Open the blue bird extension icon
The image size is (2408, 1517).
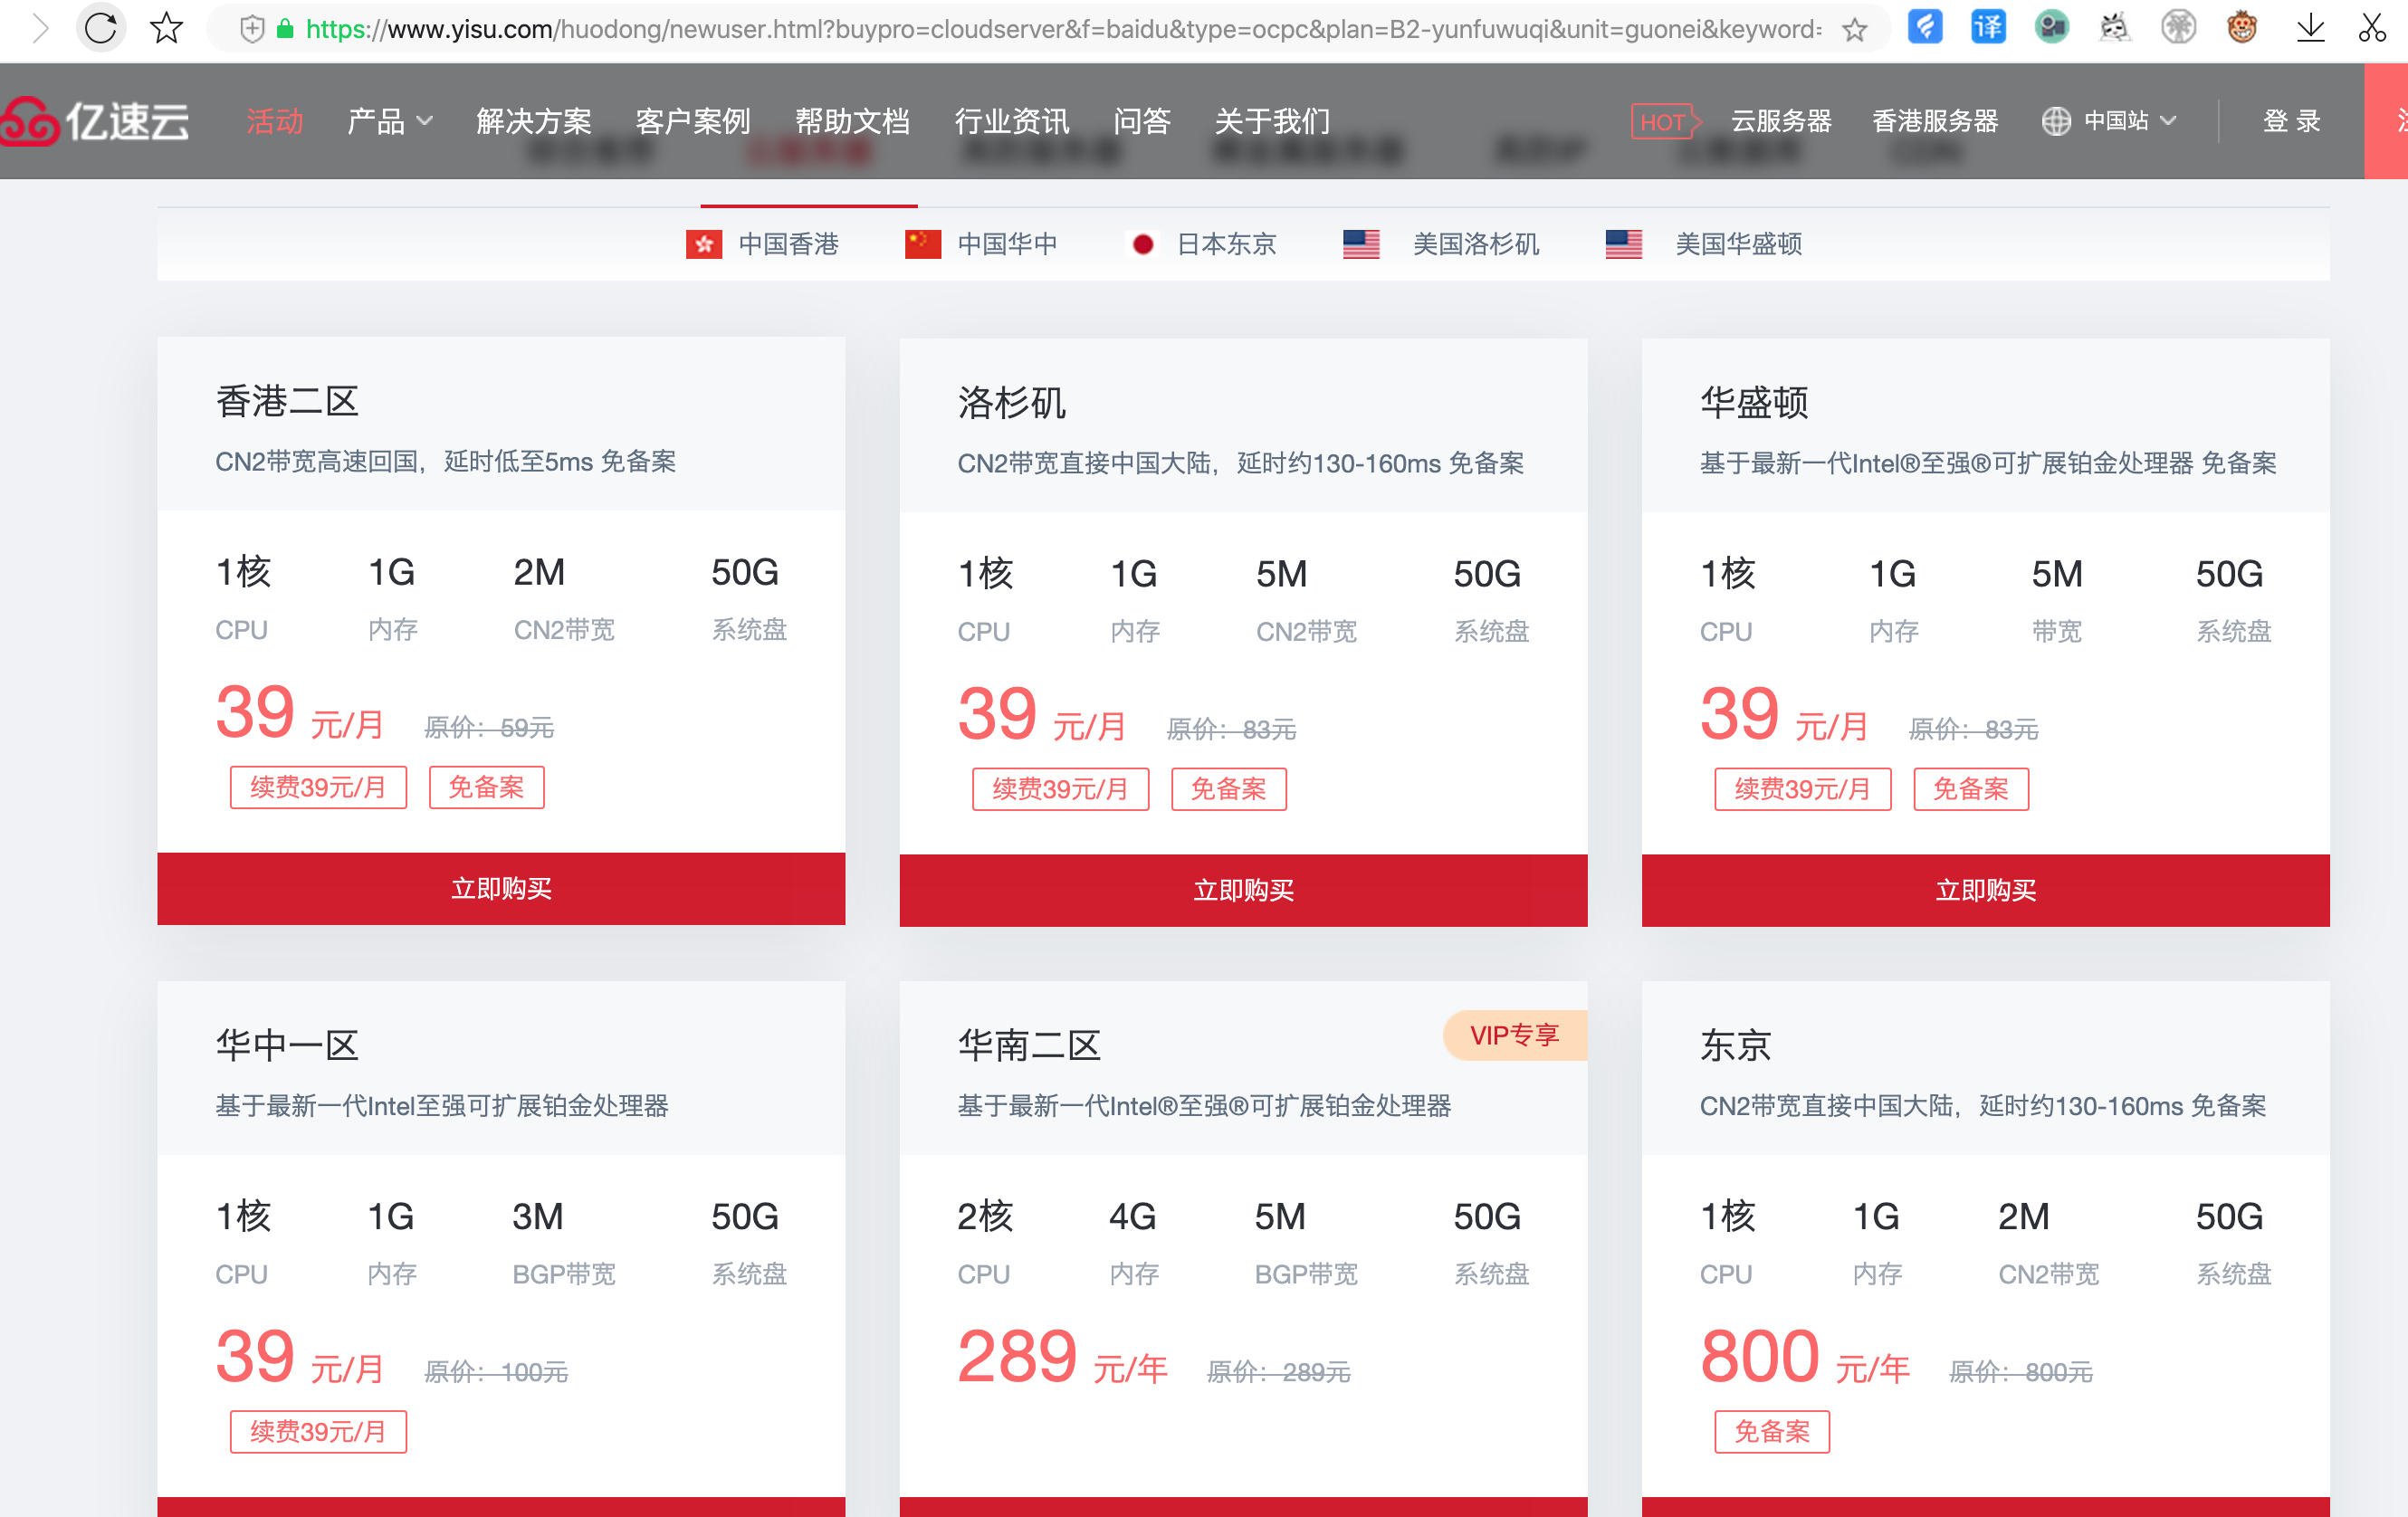1925,26
